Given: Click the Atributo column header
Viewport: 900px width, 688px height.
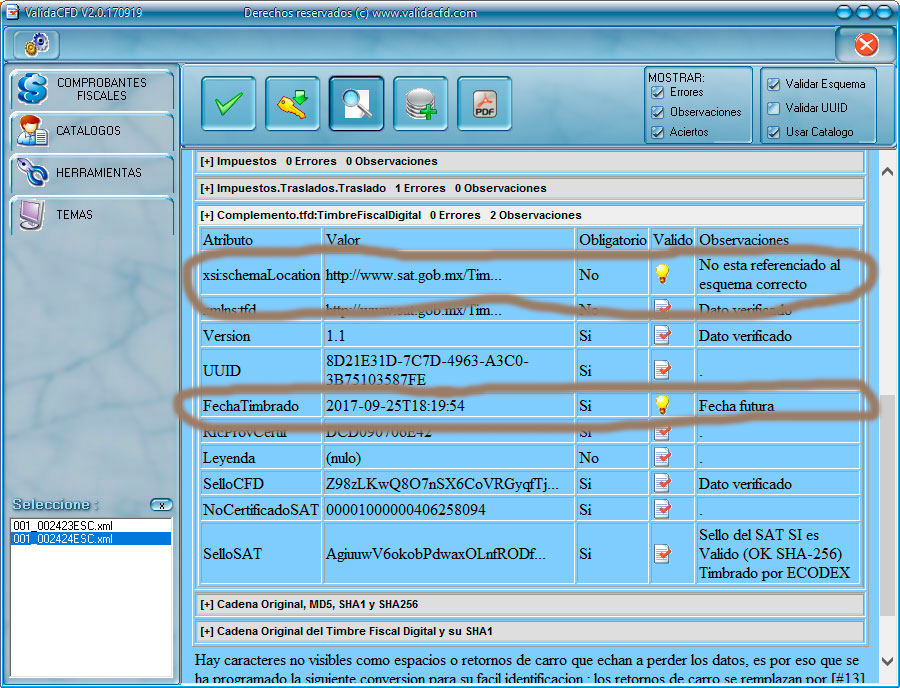Looking at the screenshot, I should pos(261,239).
